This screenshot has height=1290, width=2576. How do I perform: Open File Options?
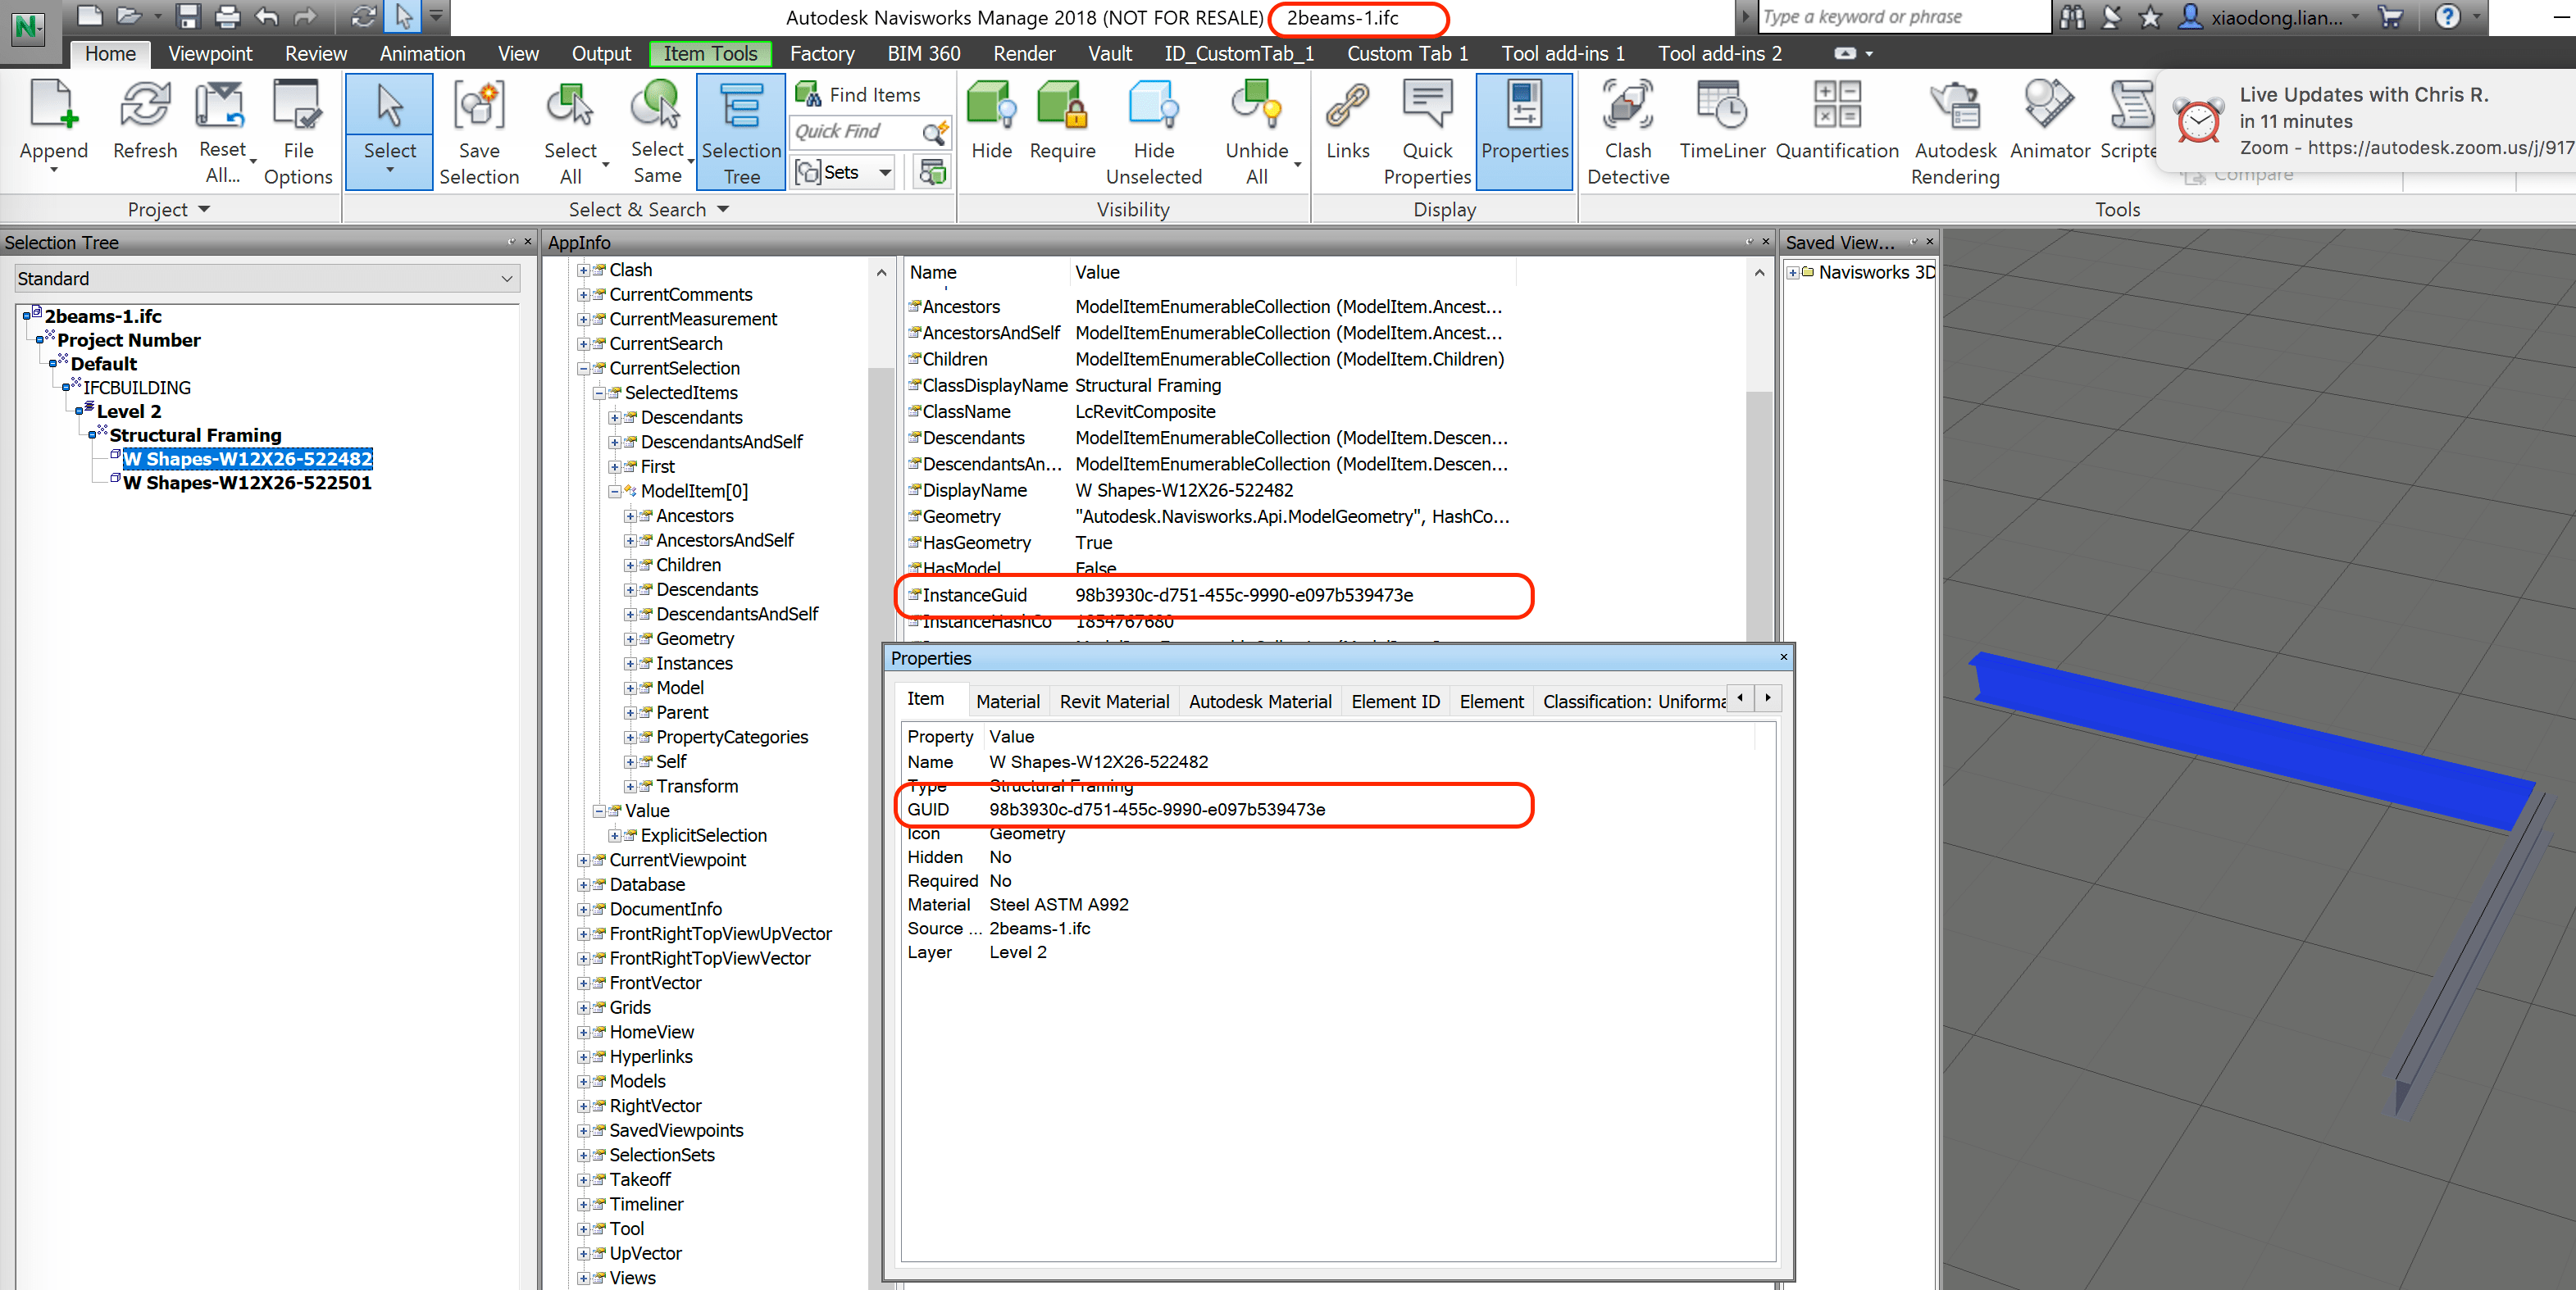coord(297,105)
